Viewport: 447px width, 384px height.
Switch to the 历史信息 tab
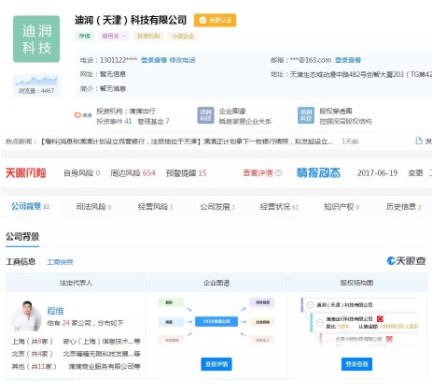coord(403,207)
